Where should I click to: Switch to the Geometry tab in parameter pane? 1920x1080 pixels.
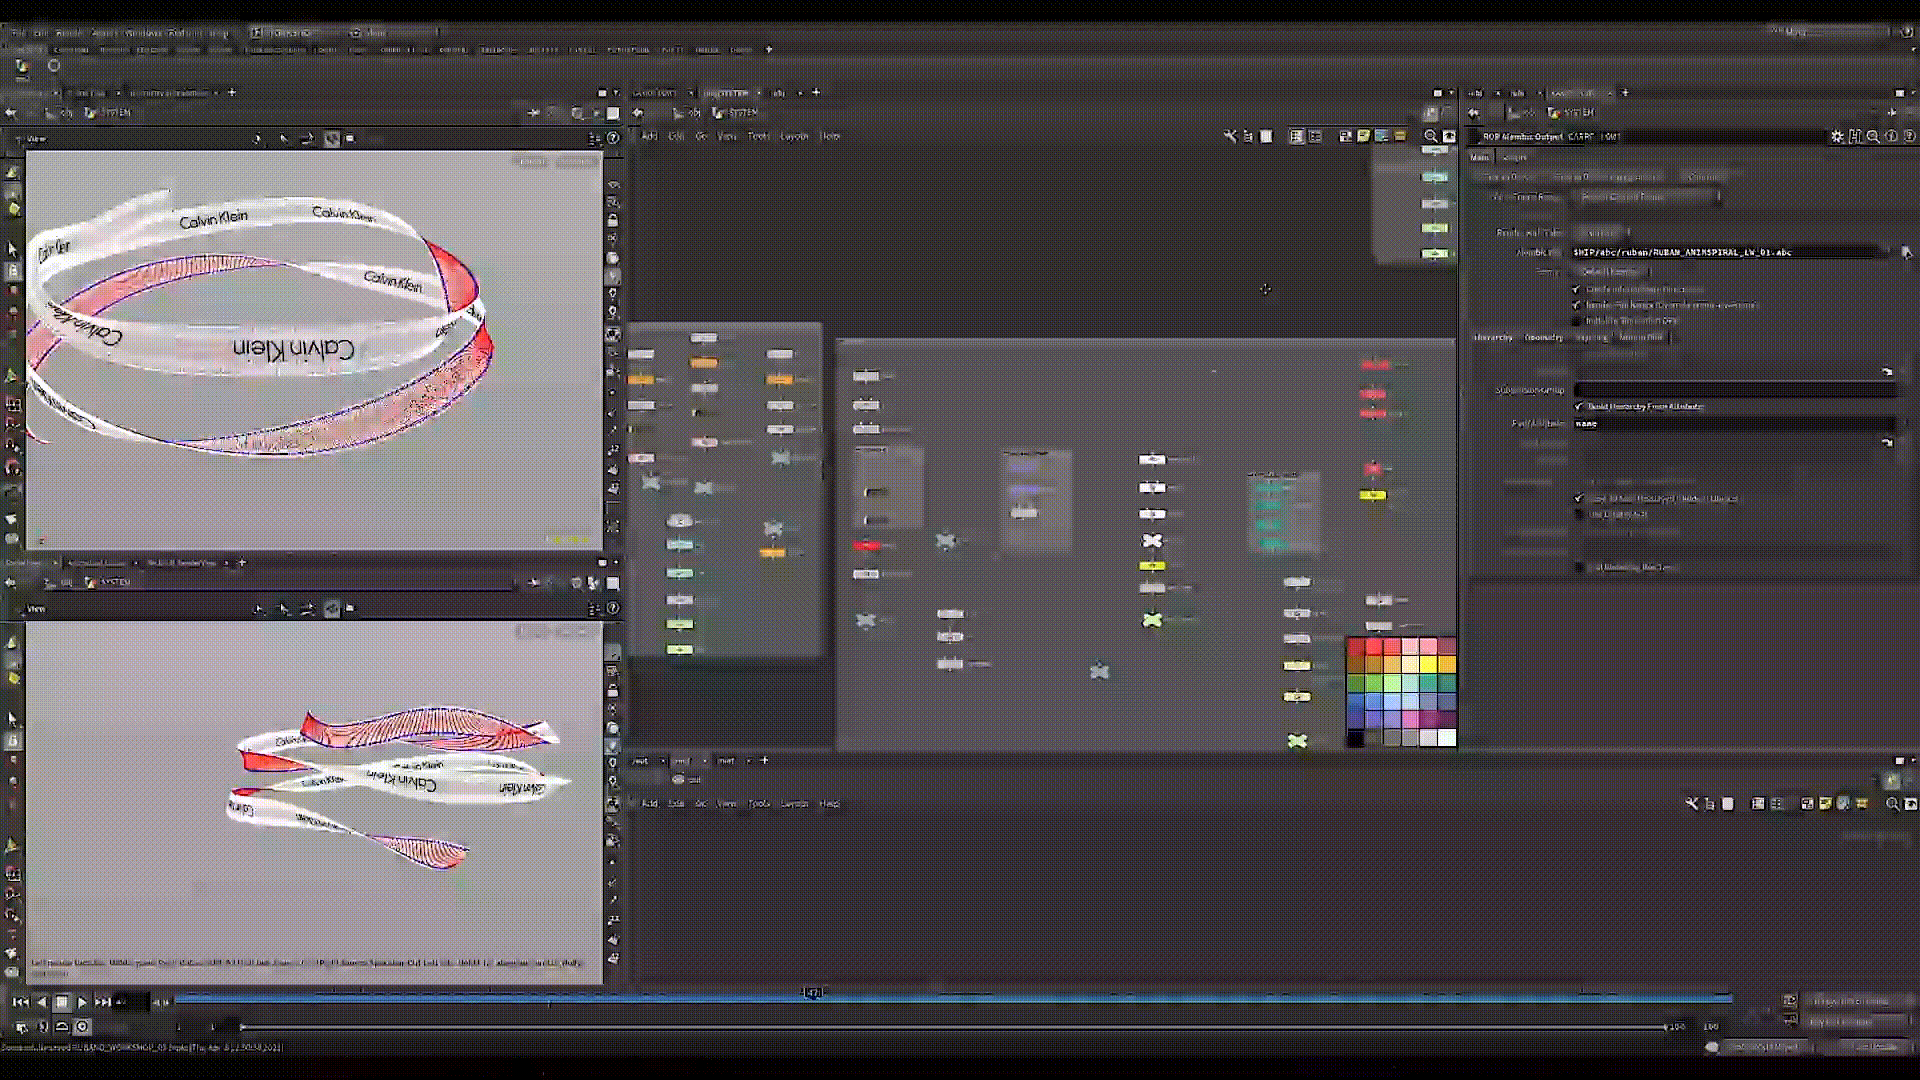tap(1543, 337)
